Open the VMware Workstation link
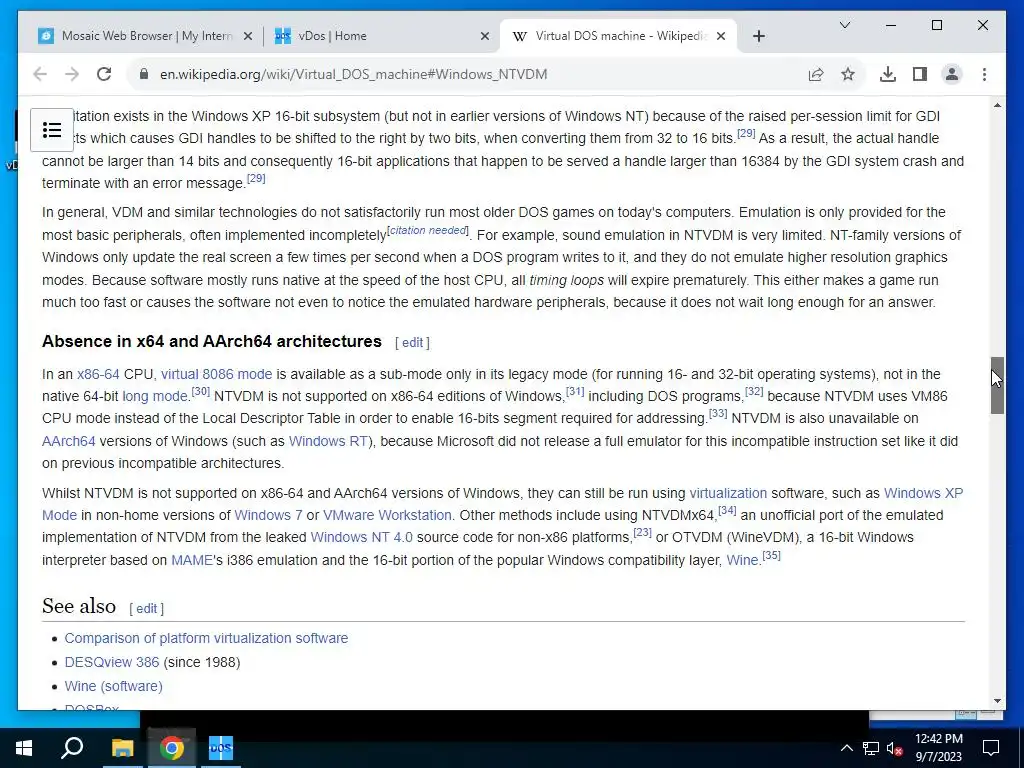This screenshot has width=1024, height=768. [387, 515]
